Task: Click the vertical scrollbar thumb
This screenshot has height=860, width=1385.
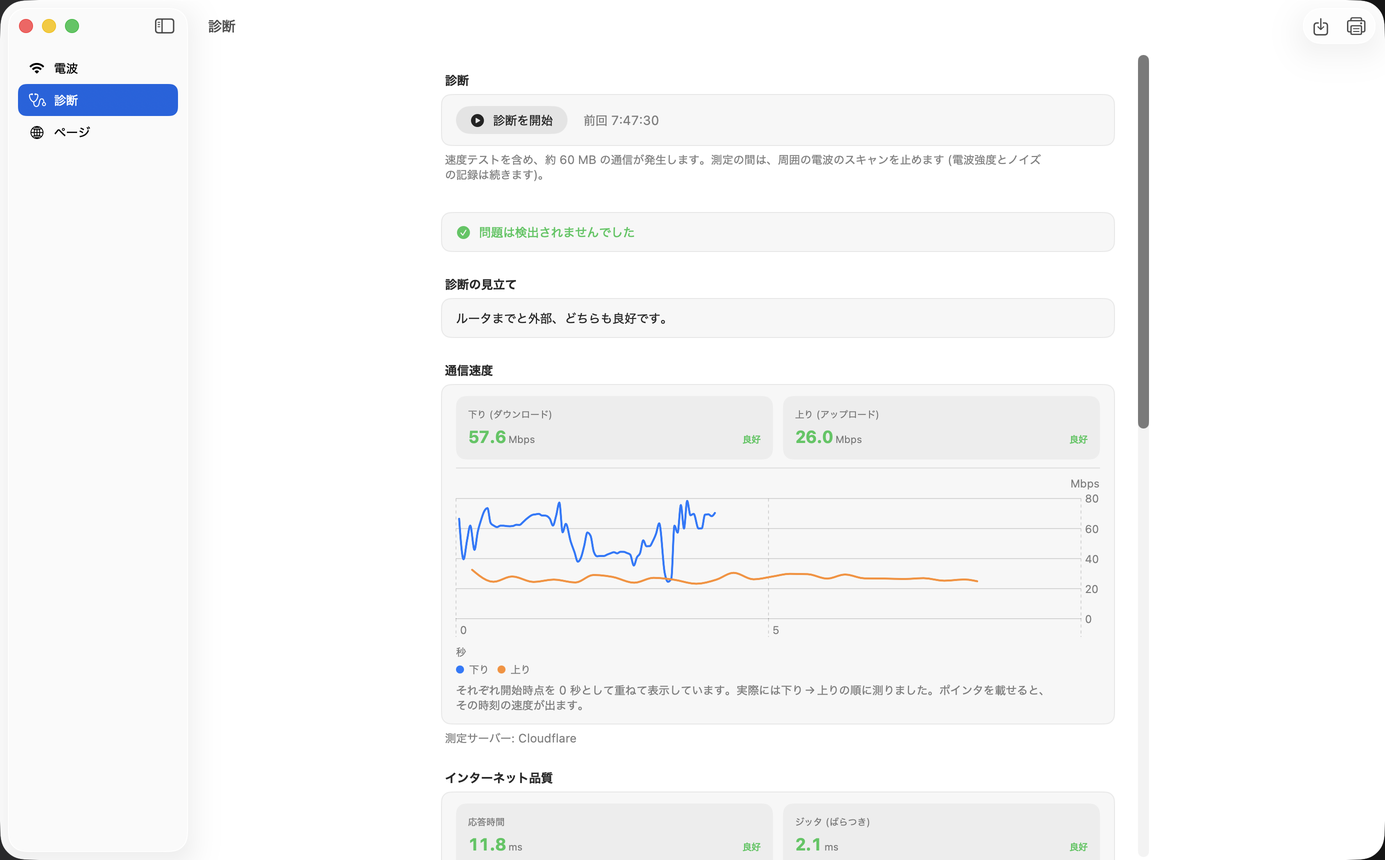Action: [x=1143, y=241]
